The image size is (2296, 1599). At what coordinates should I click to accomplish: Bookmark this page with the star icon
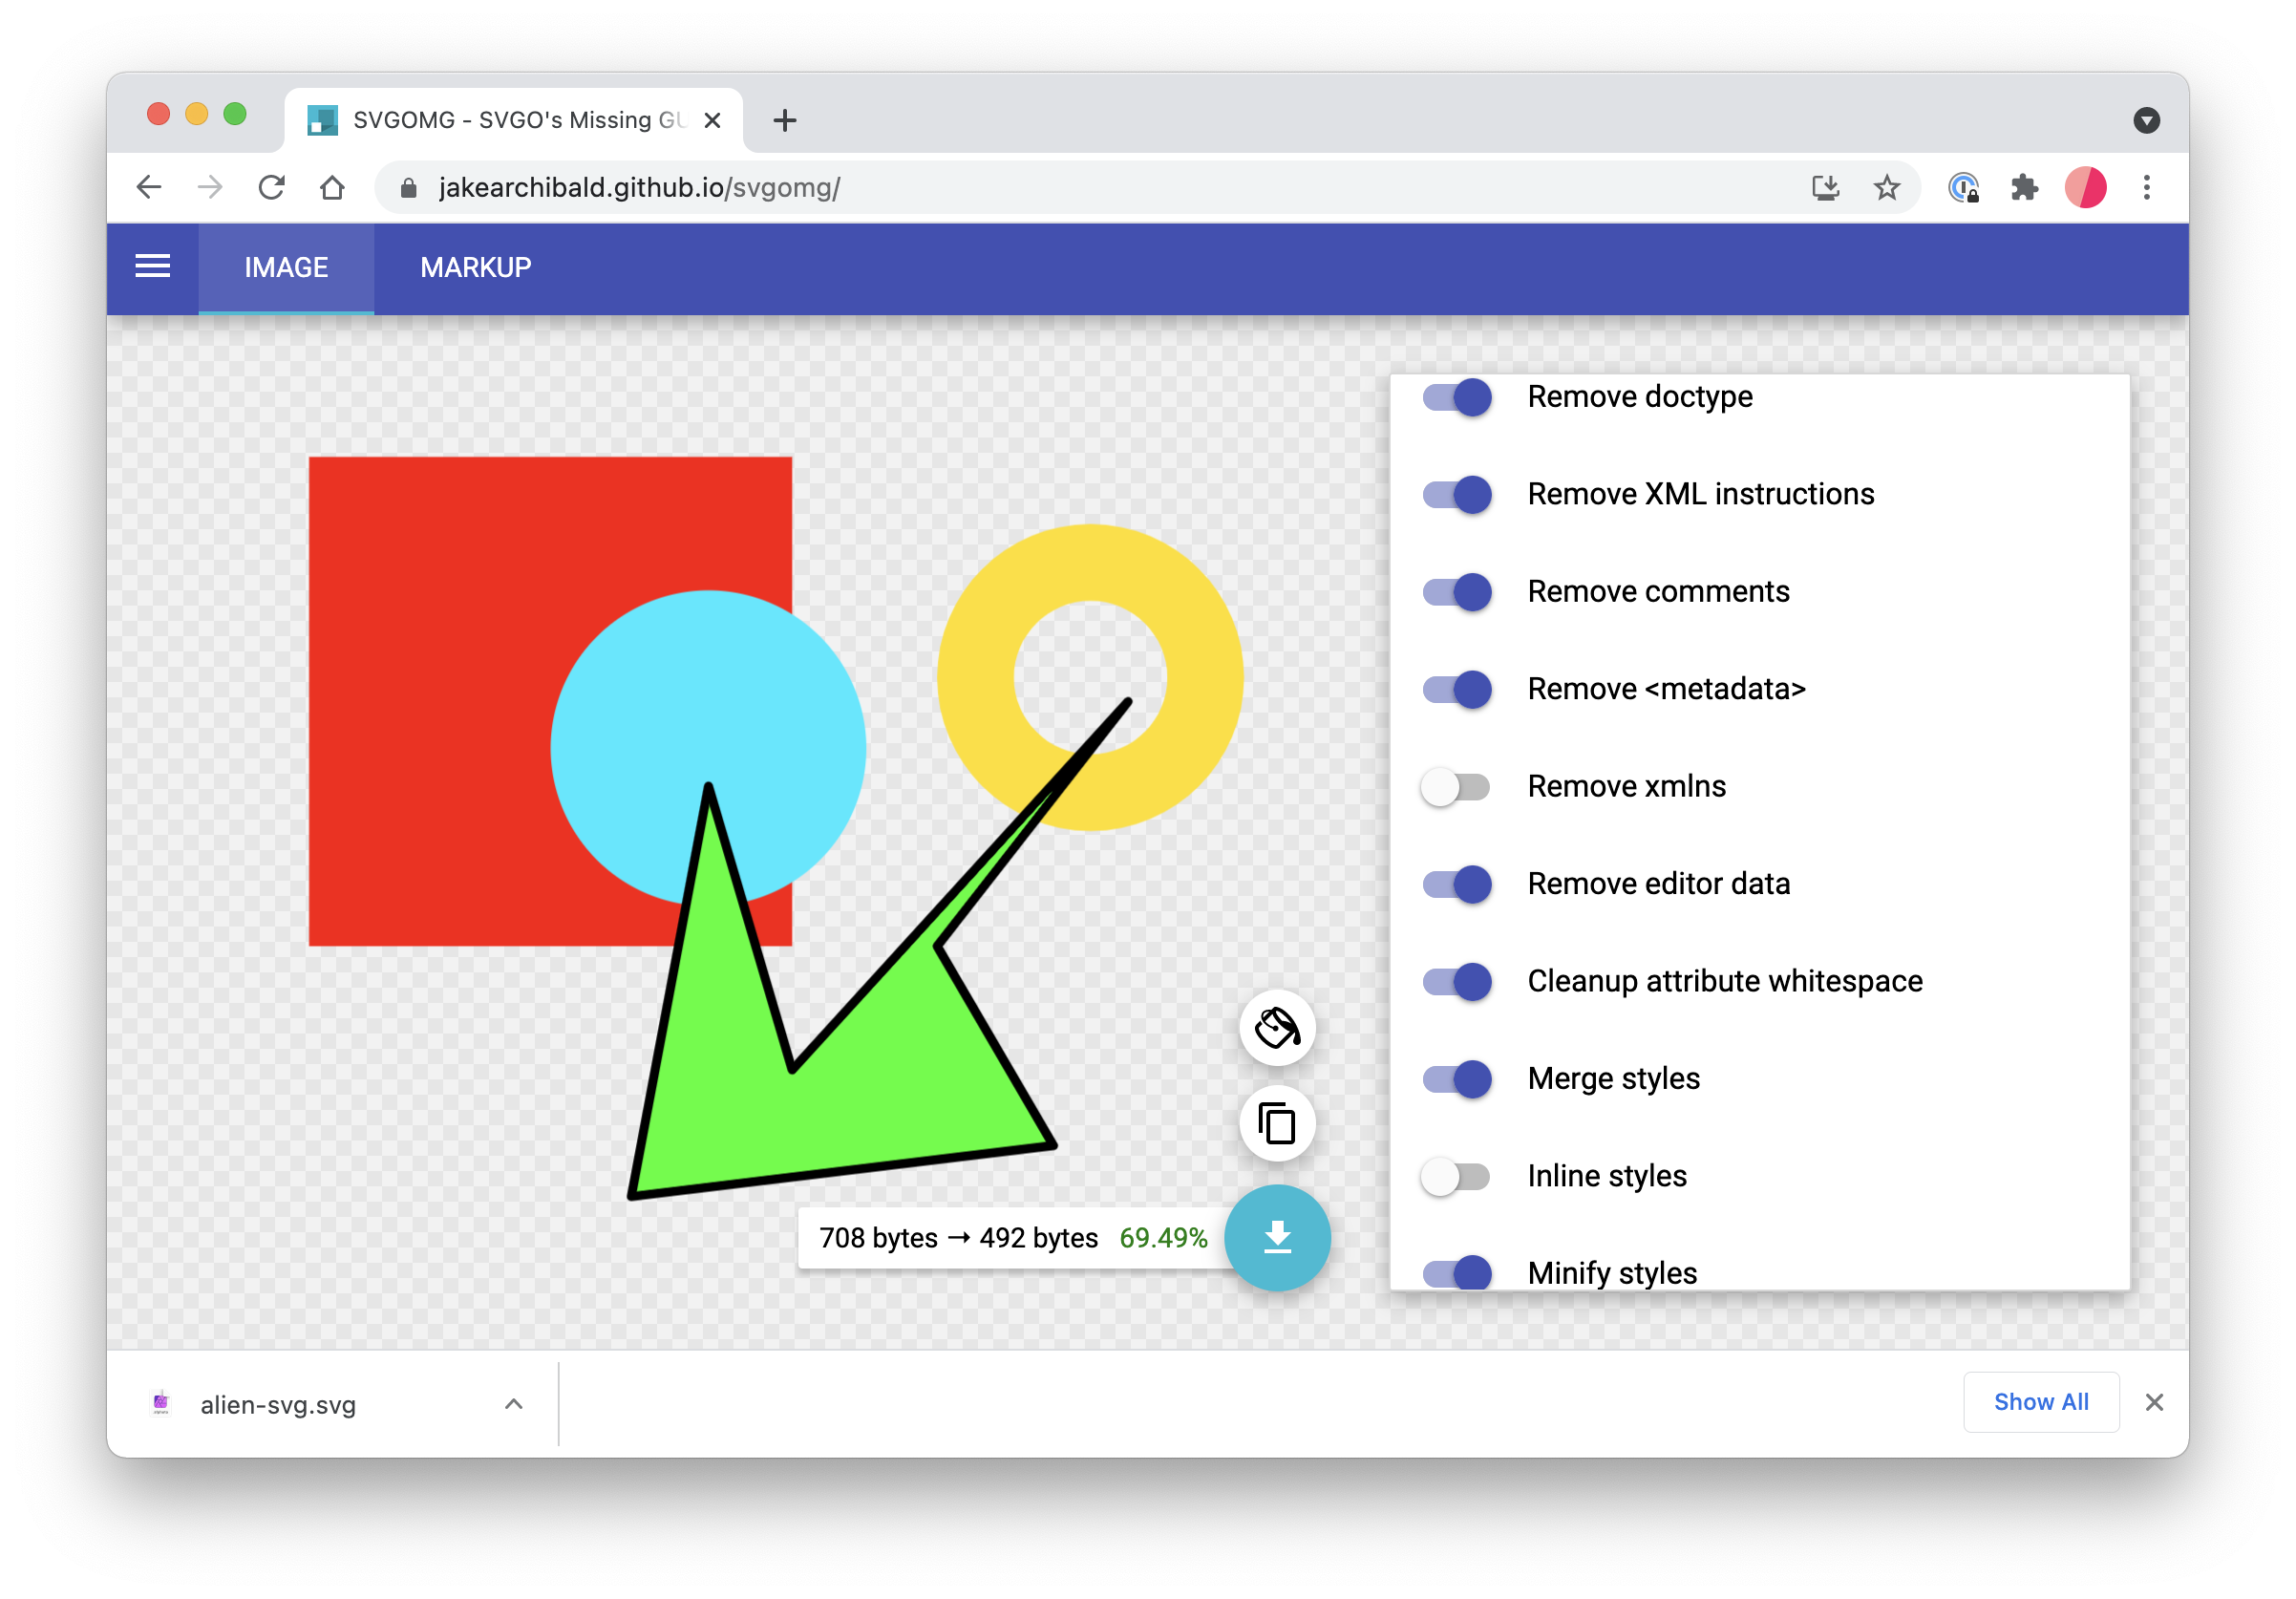tap(1886, 187)
